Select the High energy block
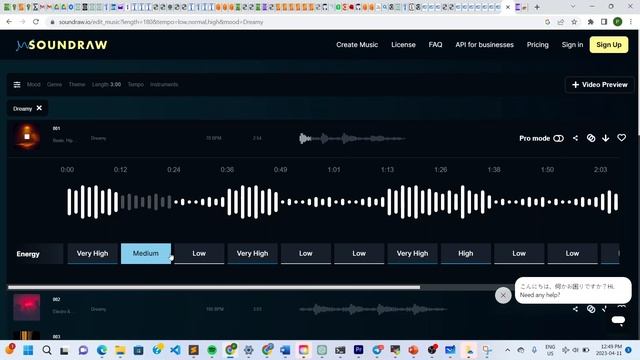 [465, 253]
